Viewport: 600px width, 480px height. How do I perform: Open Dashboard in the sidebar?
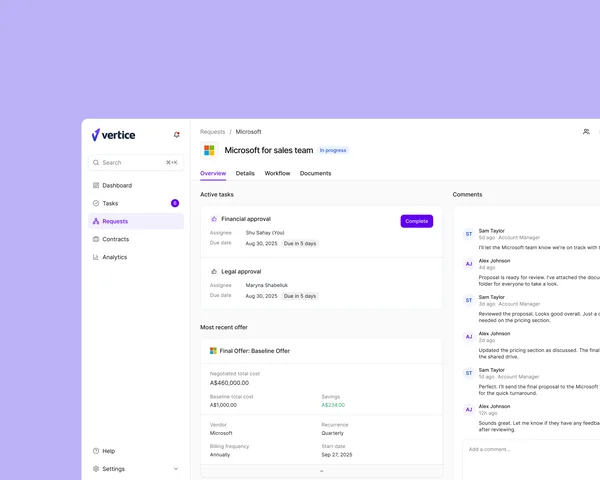point(136,185)
